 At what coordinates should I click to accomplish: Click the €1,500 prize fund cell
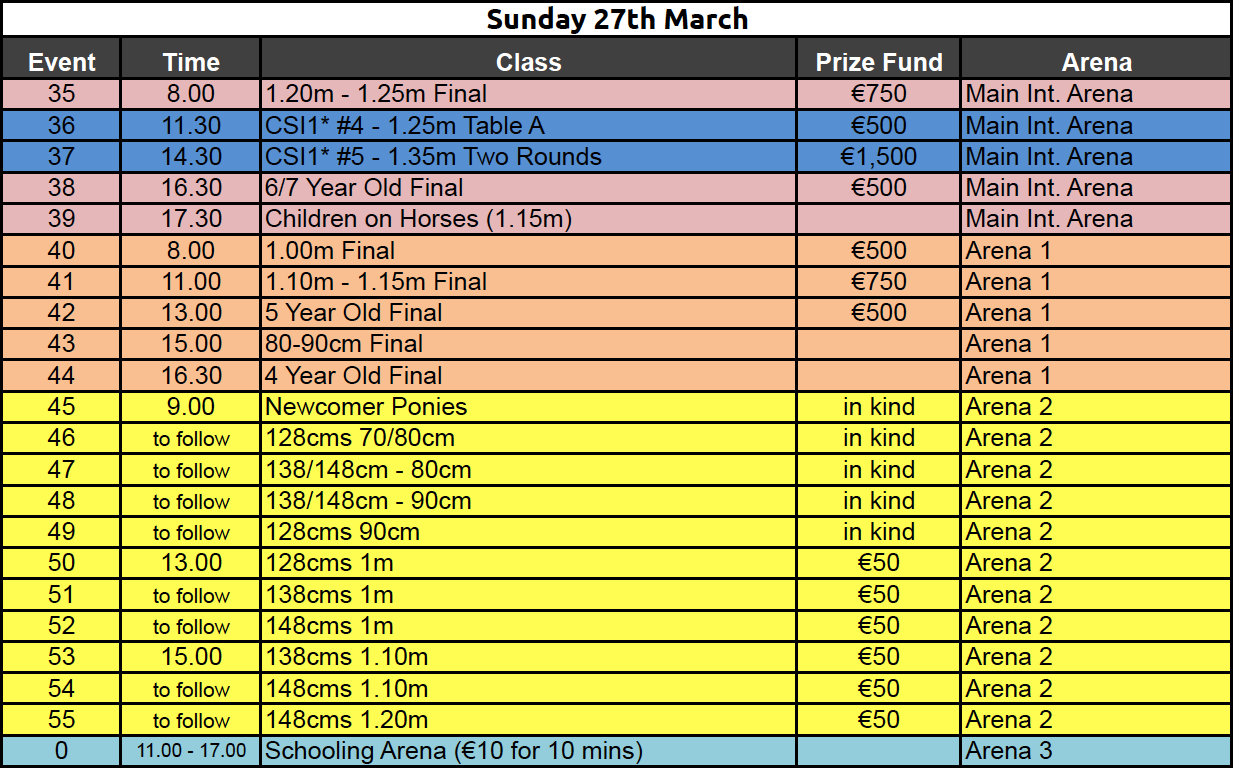(x=879, y=156)
